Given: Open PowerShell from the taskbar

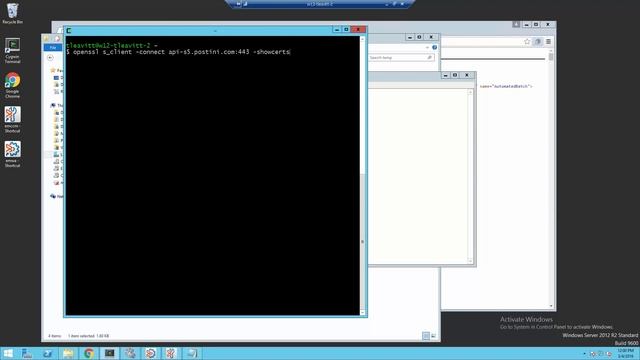Looking at the screenshot, I should click(x=47, y=353).
